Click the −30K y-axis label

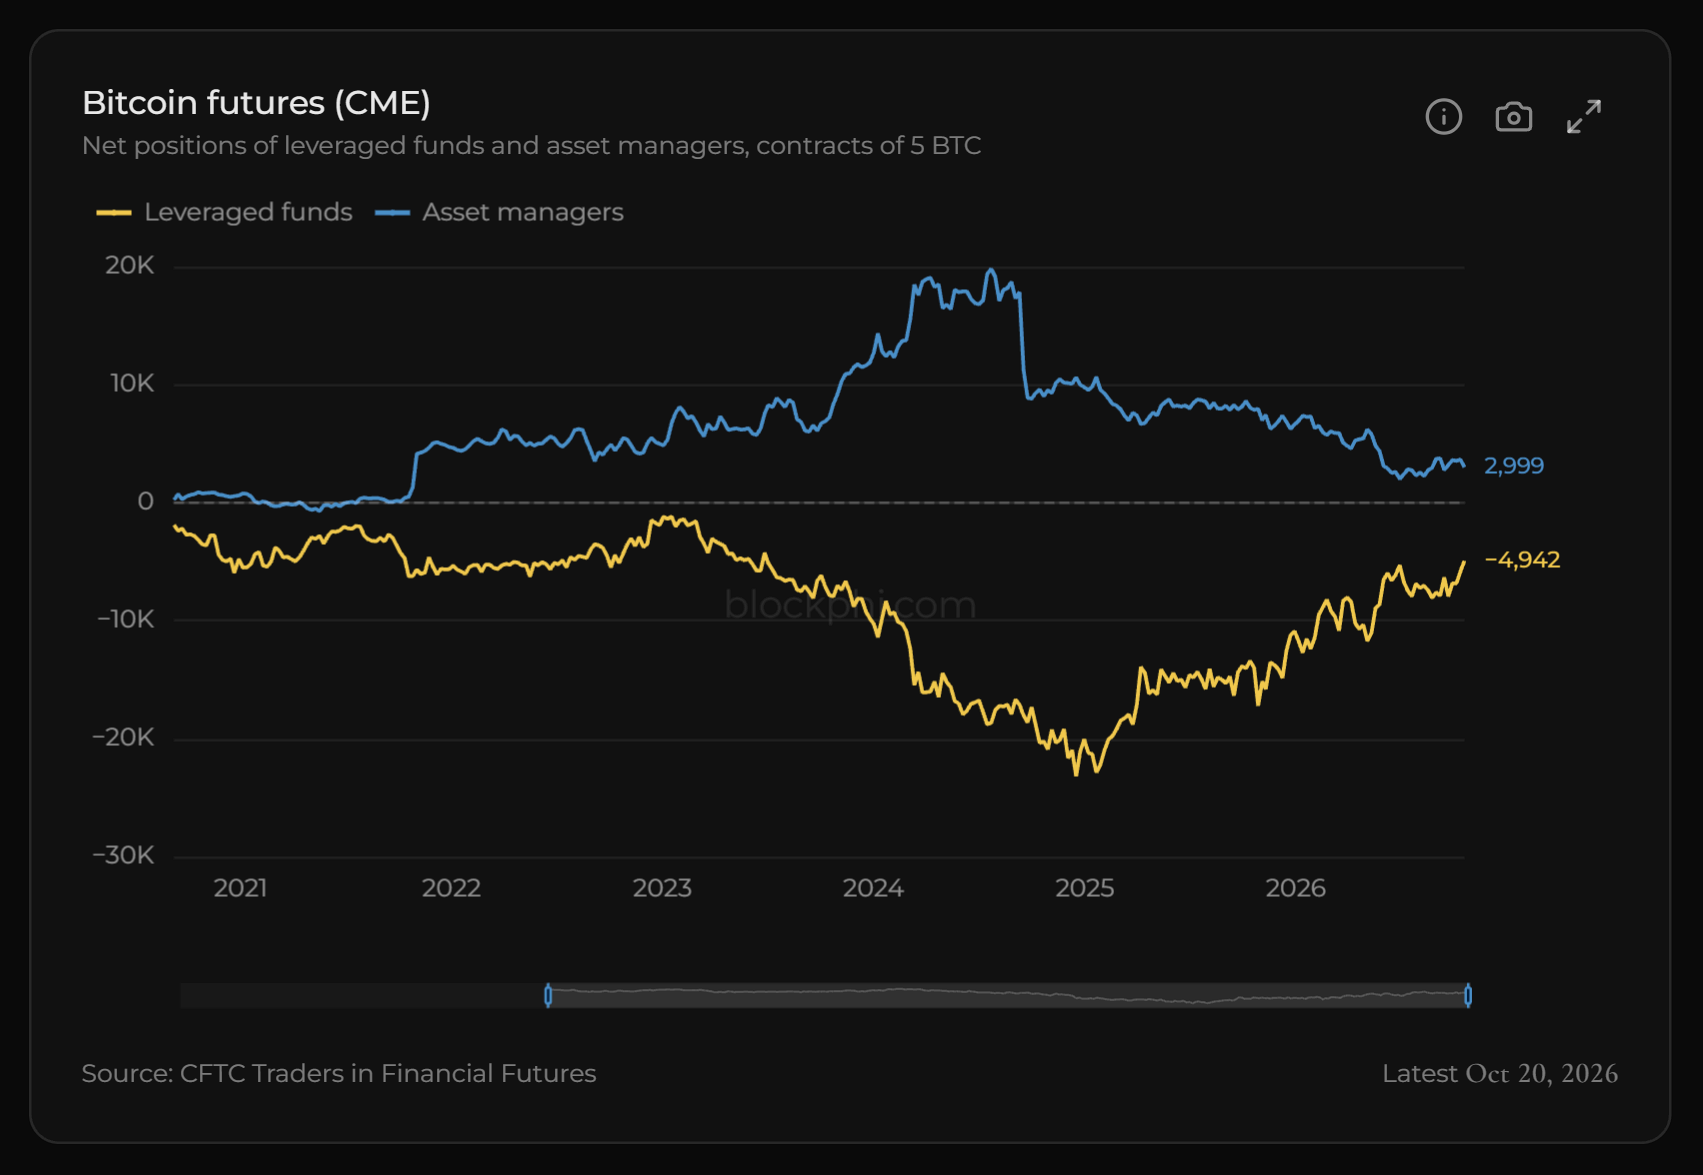[x=124, y=856]
